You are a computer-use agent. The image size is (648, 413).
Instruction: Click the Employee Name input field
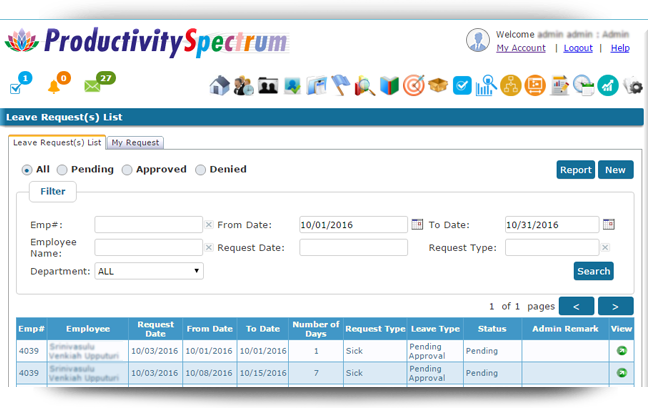(148, 247)
